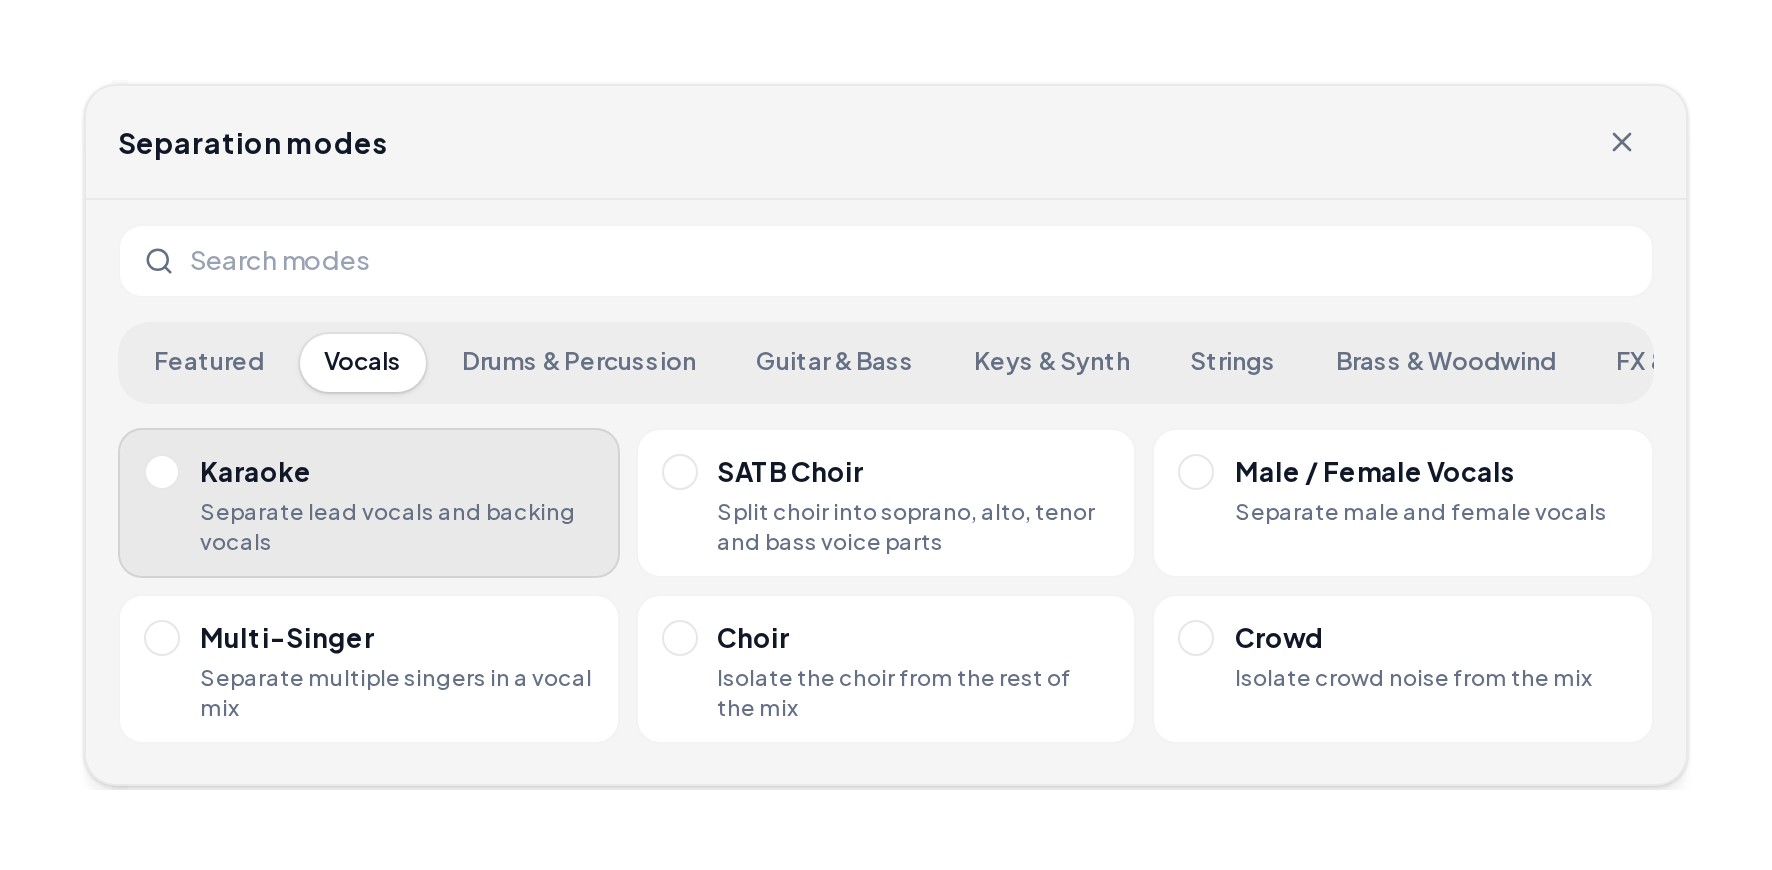This screenshot has height=870, width=1772.
Task: Click 'Separate lead vocals and backing vocals' description
Action: point(387,527)
